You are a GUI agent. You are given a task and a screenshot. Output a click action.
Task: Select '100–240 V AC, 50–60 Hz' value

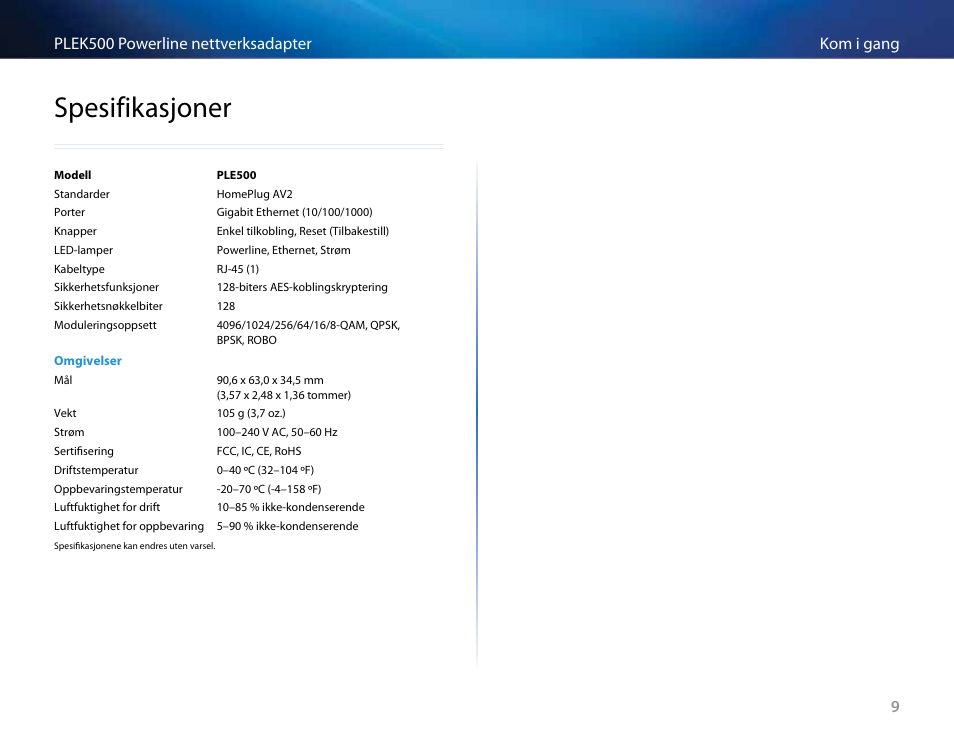277,432
